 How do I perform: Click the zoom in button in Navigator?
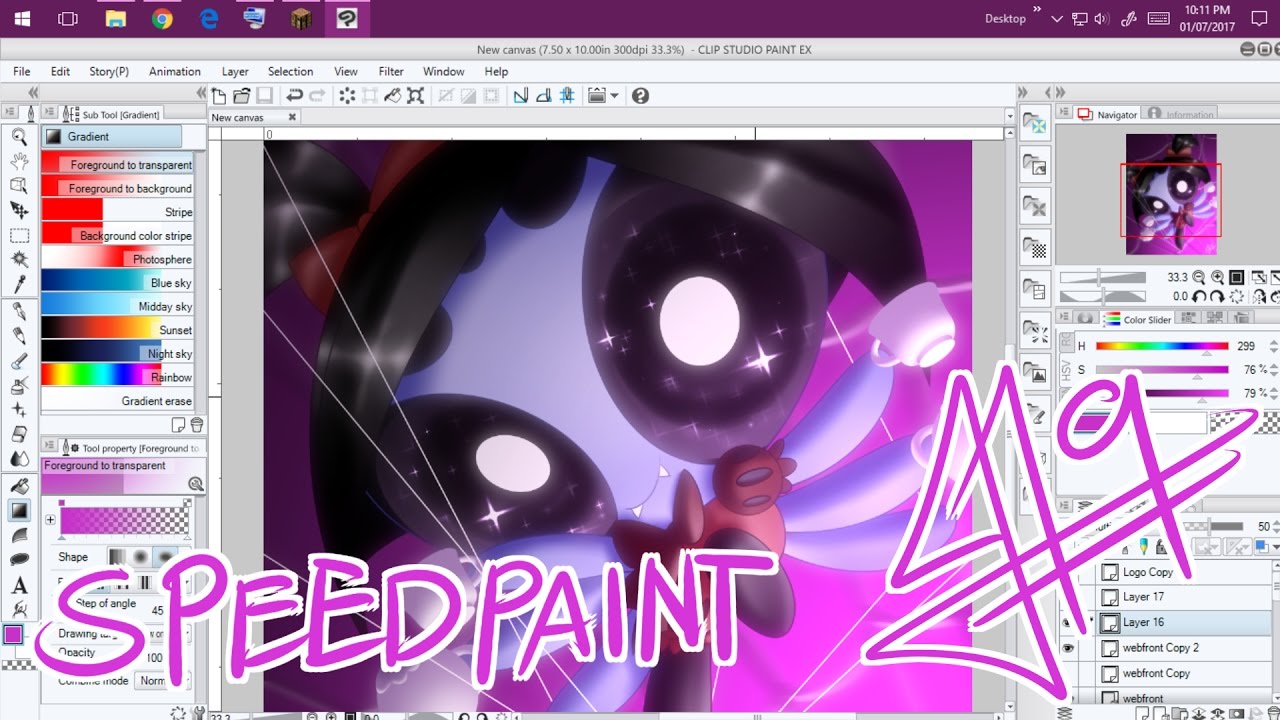point(1217,277)
